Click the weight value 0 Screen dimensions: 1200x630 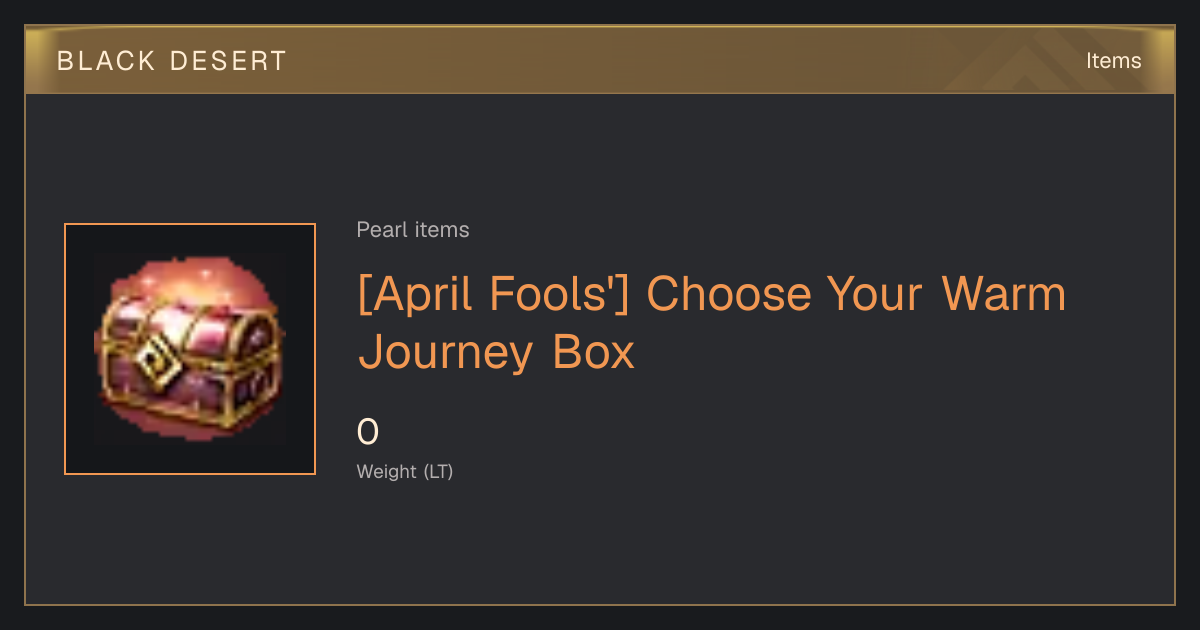point(368,432)
